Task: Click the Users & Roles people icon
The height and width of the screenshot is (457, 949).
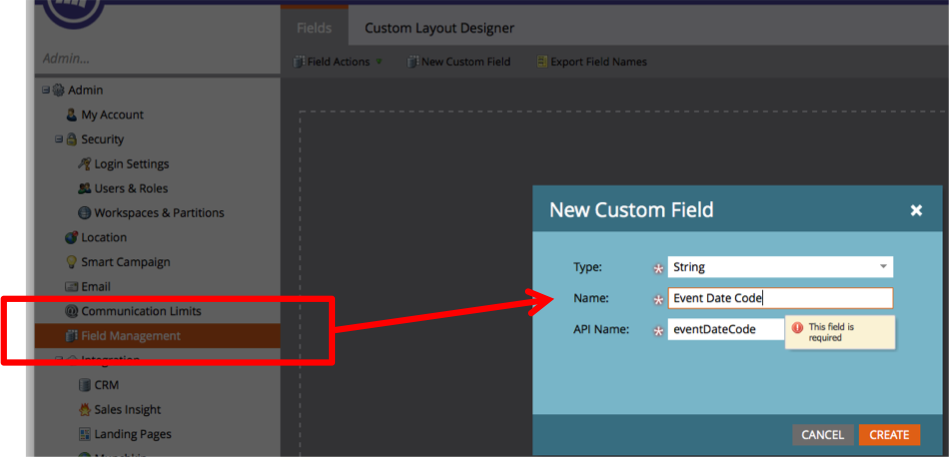Action: pos(85,188)
